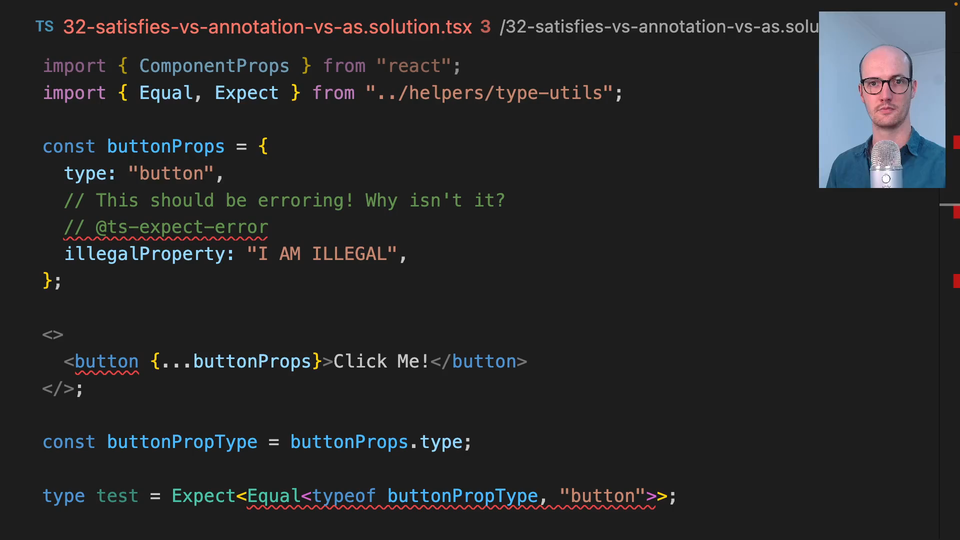Click the ComponentProps import name
Screen dimensions: 960x540
(x=214, y=66)
